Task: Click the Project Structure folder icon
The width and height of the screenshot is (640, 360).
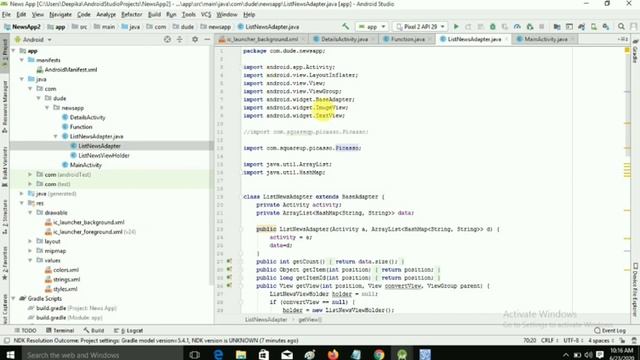Action: (x=557, y=27)
